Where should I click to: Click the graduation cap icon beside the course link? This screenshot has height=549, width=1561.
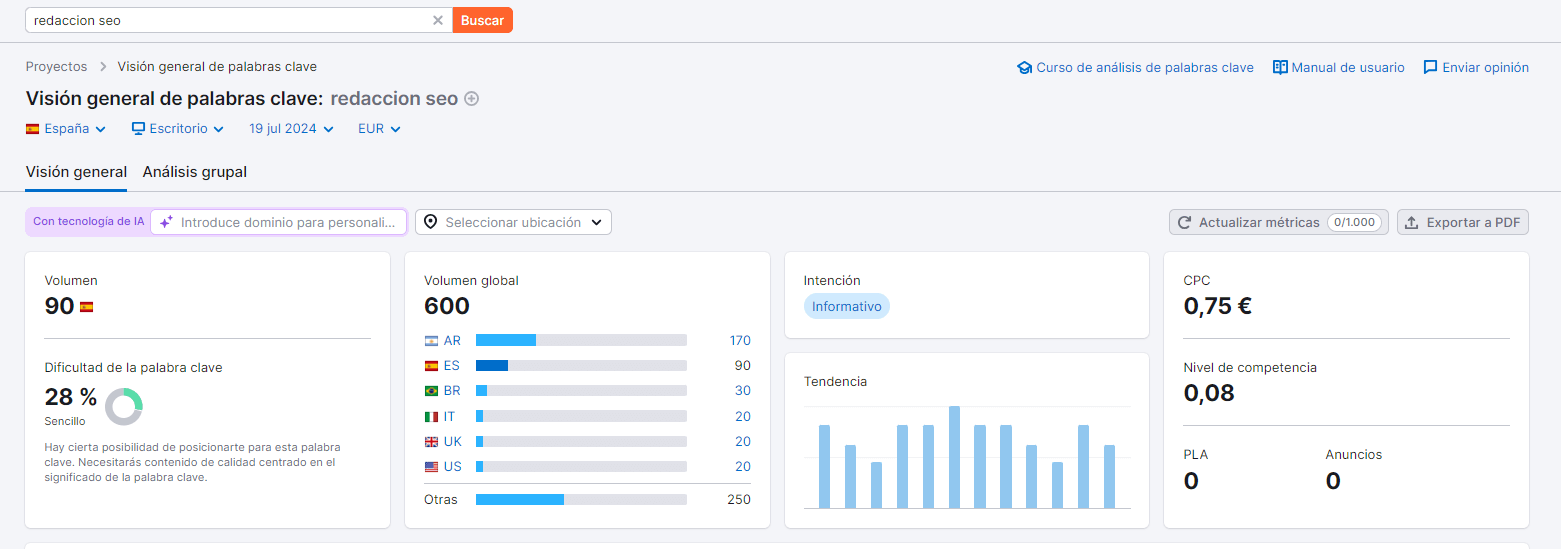click(1024, 68)
